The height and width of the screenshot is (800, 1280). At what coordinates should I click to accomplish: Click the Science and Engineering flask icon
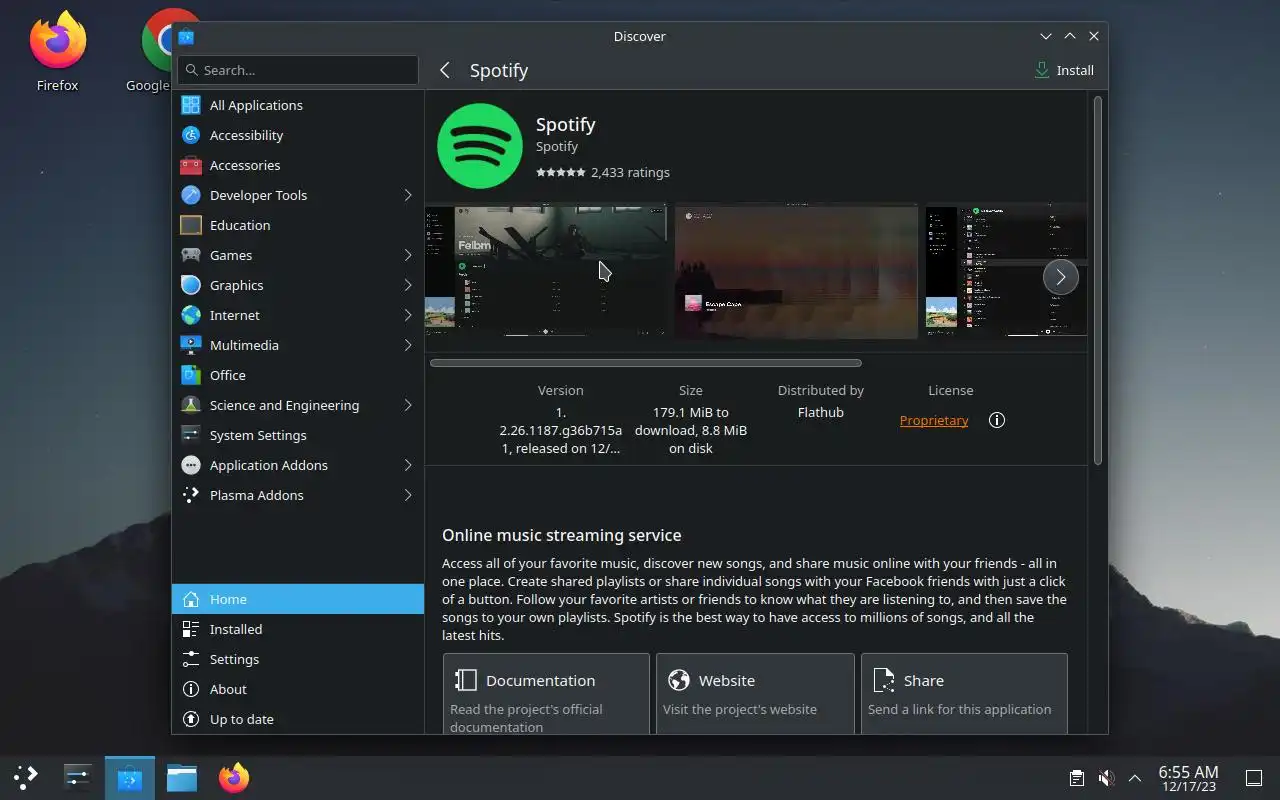[191, 405]
